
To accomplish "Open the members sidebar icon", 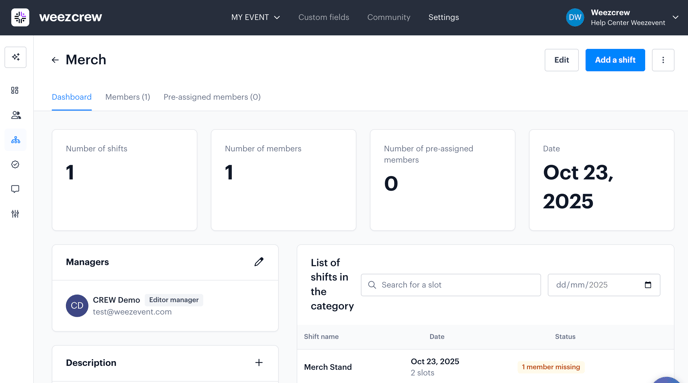I will (16, 115).
